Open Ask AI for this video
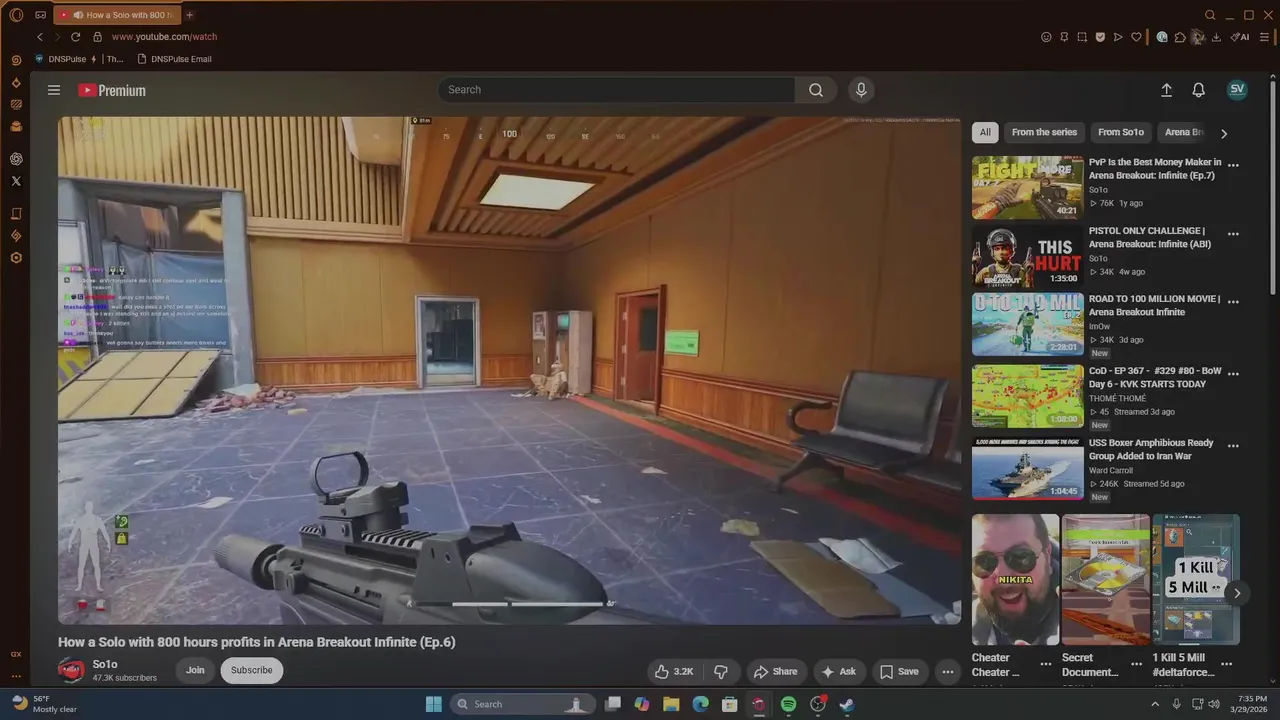1280x720 pixels. [x=838, y=671]
